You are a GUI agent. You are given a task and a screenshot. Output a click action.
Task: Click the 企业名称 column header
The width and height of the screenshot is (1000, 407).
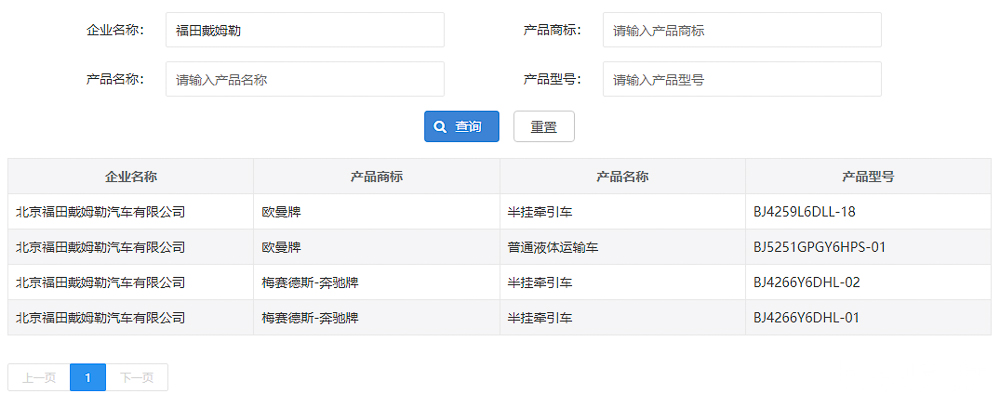point(131,177)
